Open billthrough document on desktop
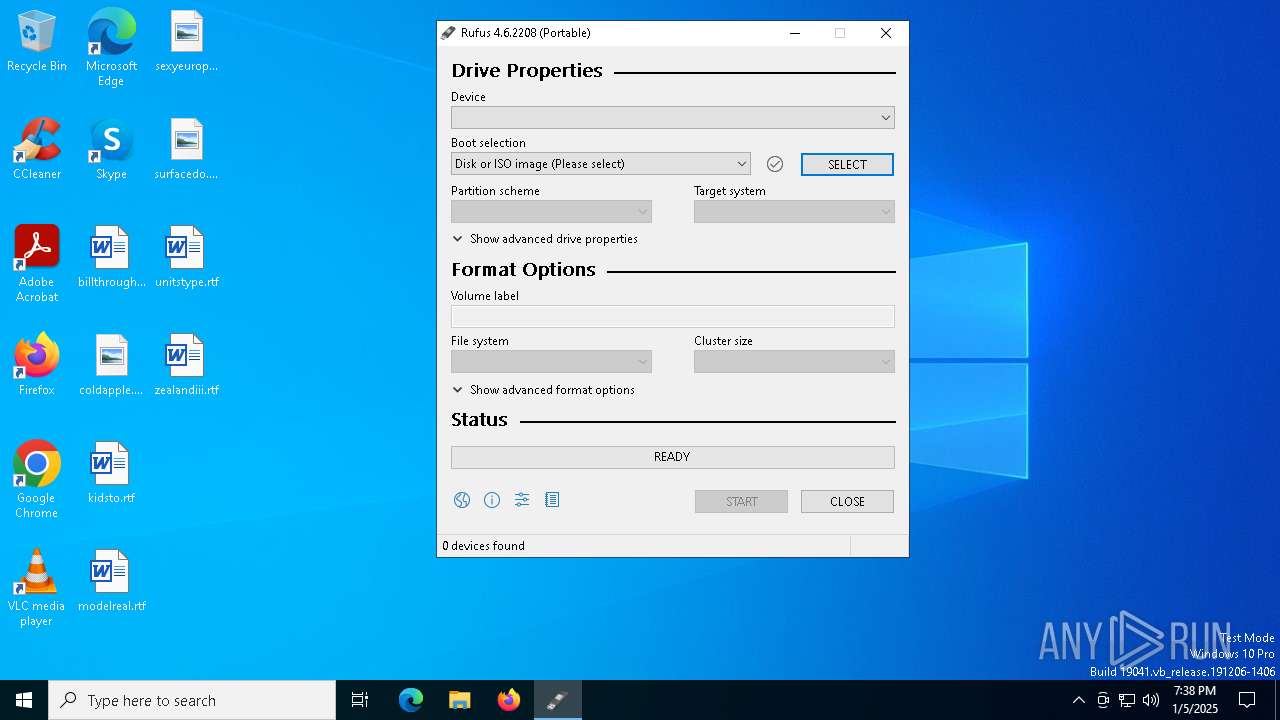Viewport: 1280px width, 720px height. (x=111, y=258)
